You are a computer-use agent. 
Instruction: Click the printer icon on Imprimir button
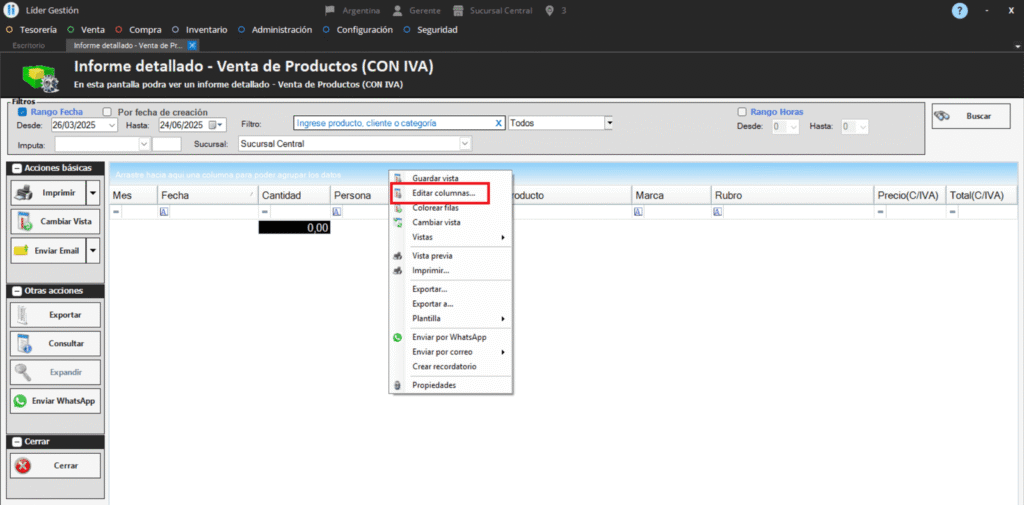coord(26,192)
